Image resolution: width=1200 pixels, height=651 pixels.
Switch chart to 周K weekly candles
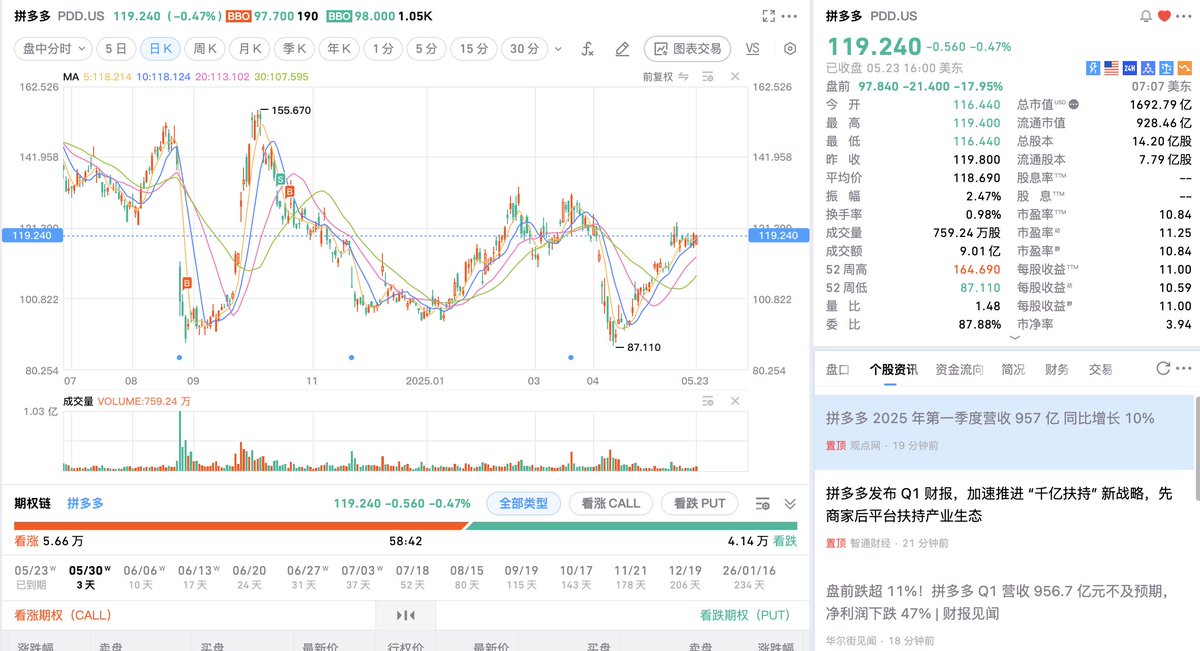206,48
